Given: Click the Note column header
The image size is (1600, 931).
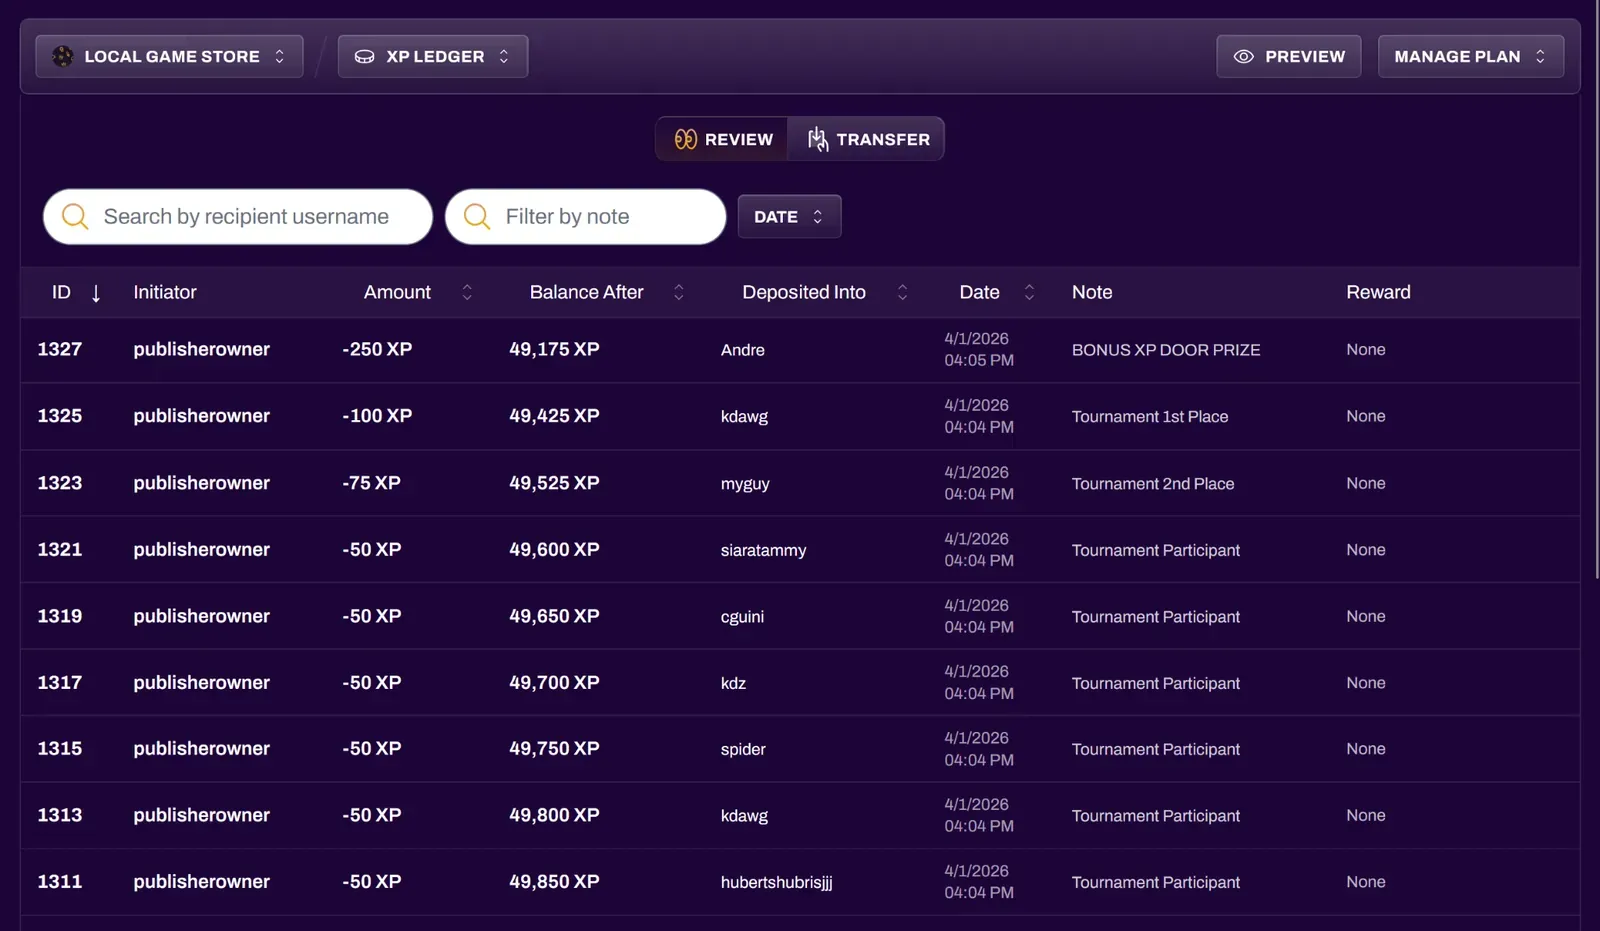Looking at the screenshot, I should (1092, 292).
